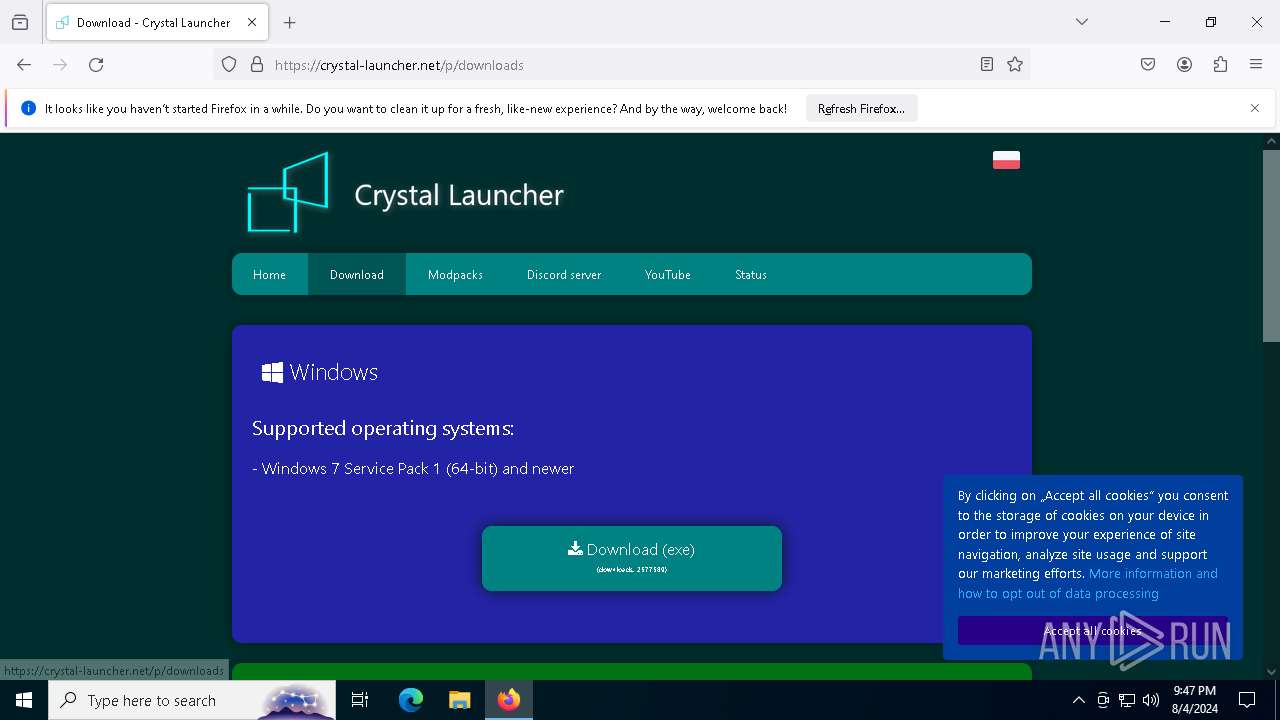Open the Discord server link
1280x720 pixels.
[564, 275]
